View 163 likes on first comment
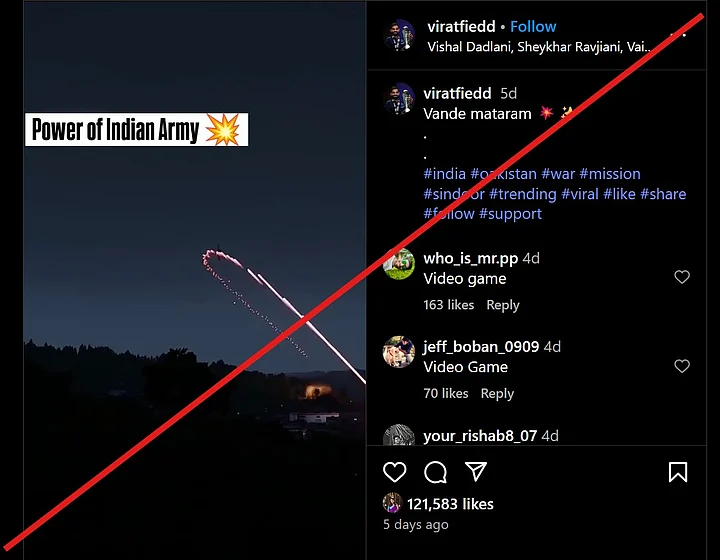Image resolution: width=720 pixels, height=560 pixels. [449, 305]
